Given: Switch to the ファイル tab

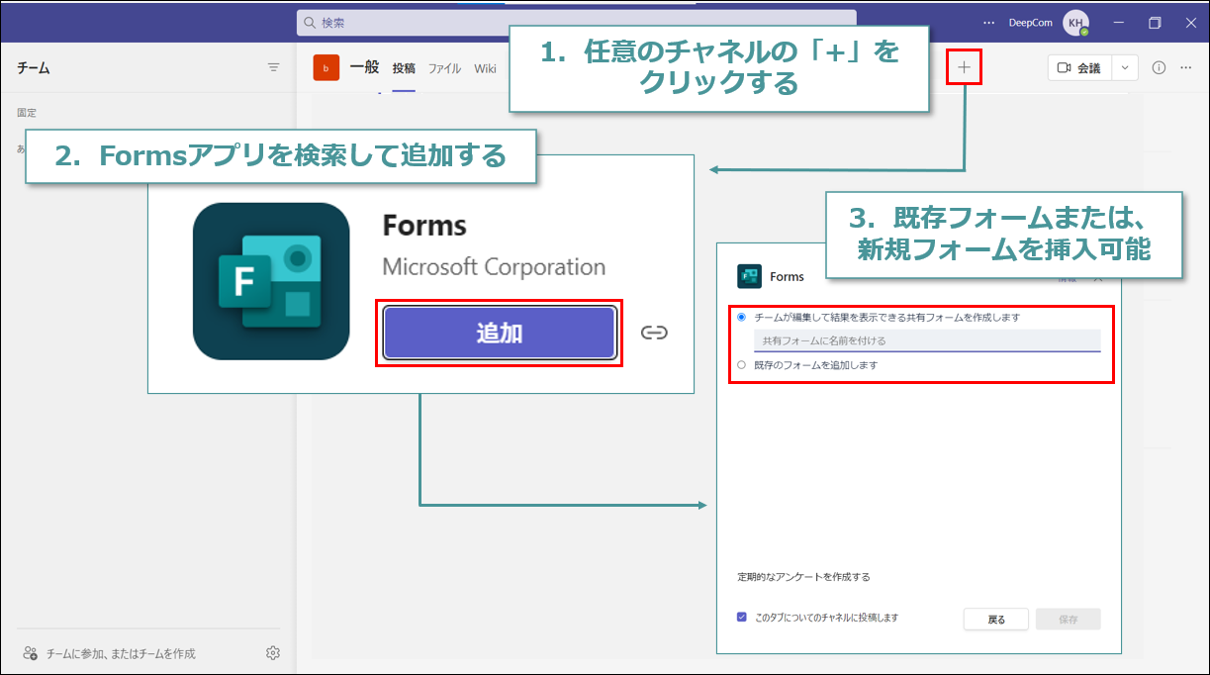Looking at the screenshot, I should pos(445,69).
